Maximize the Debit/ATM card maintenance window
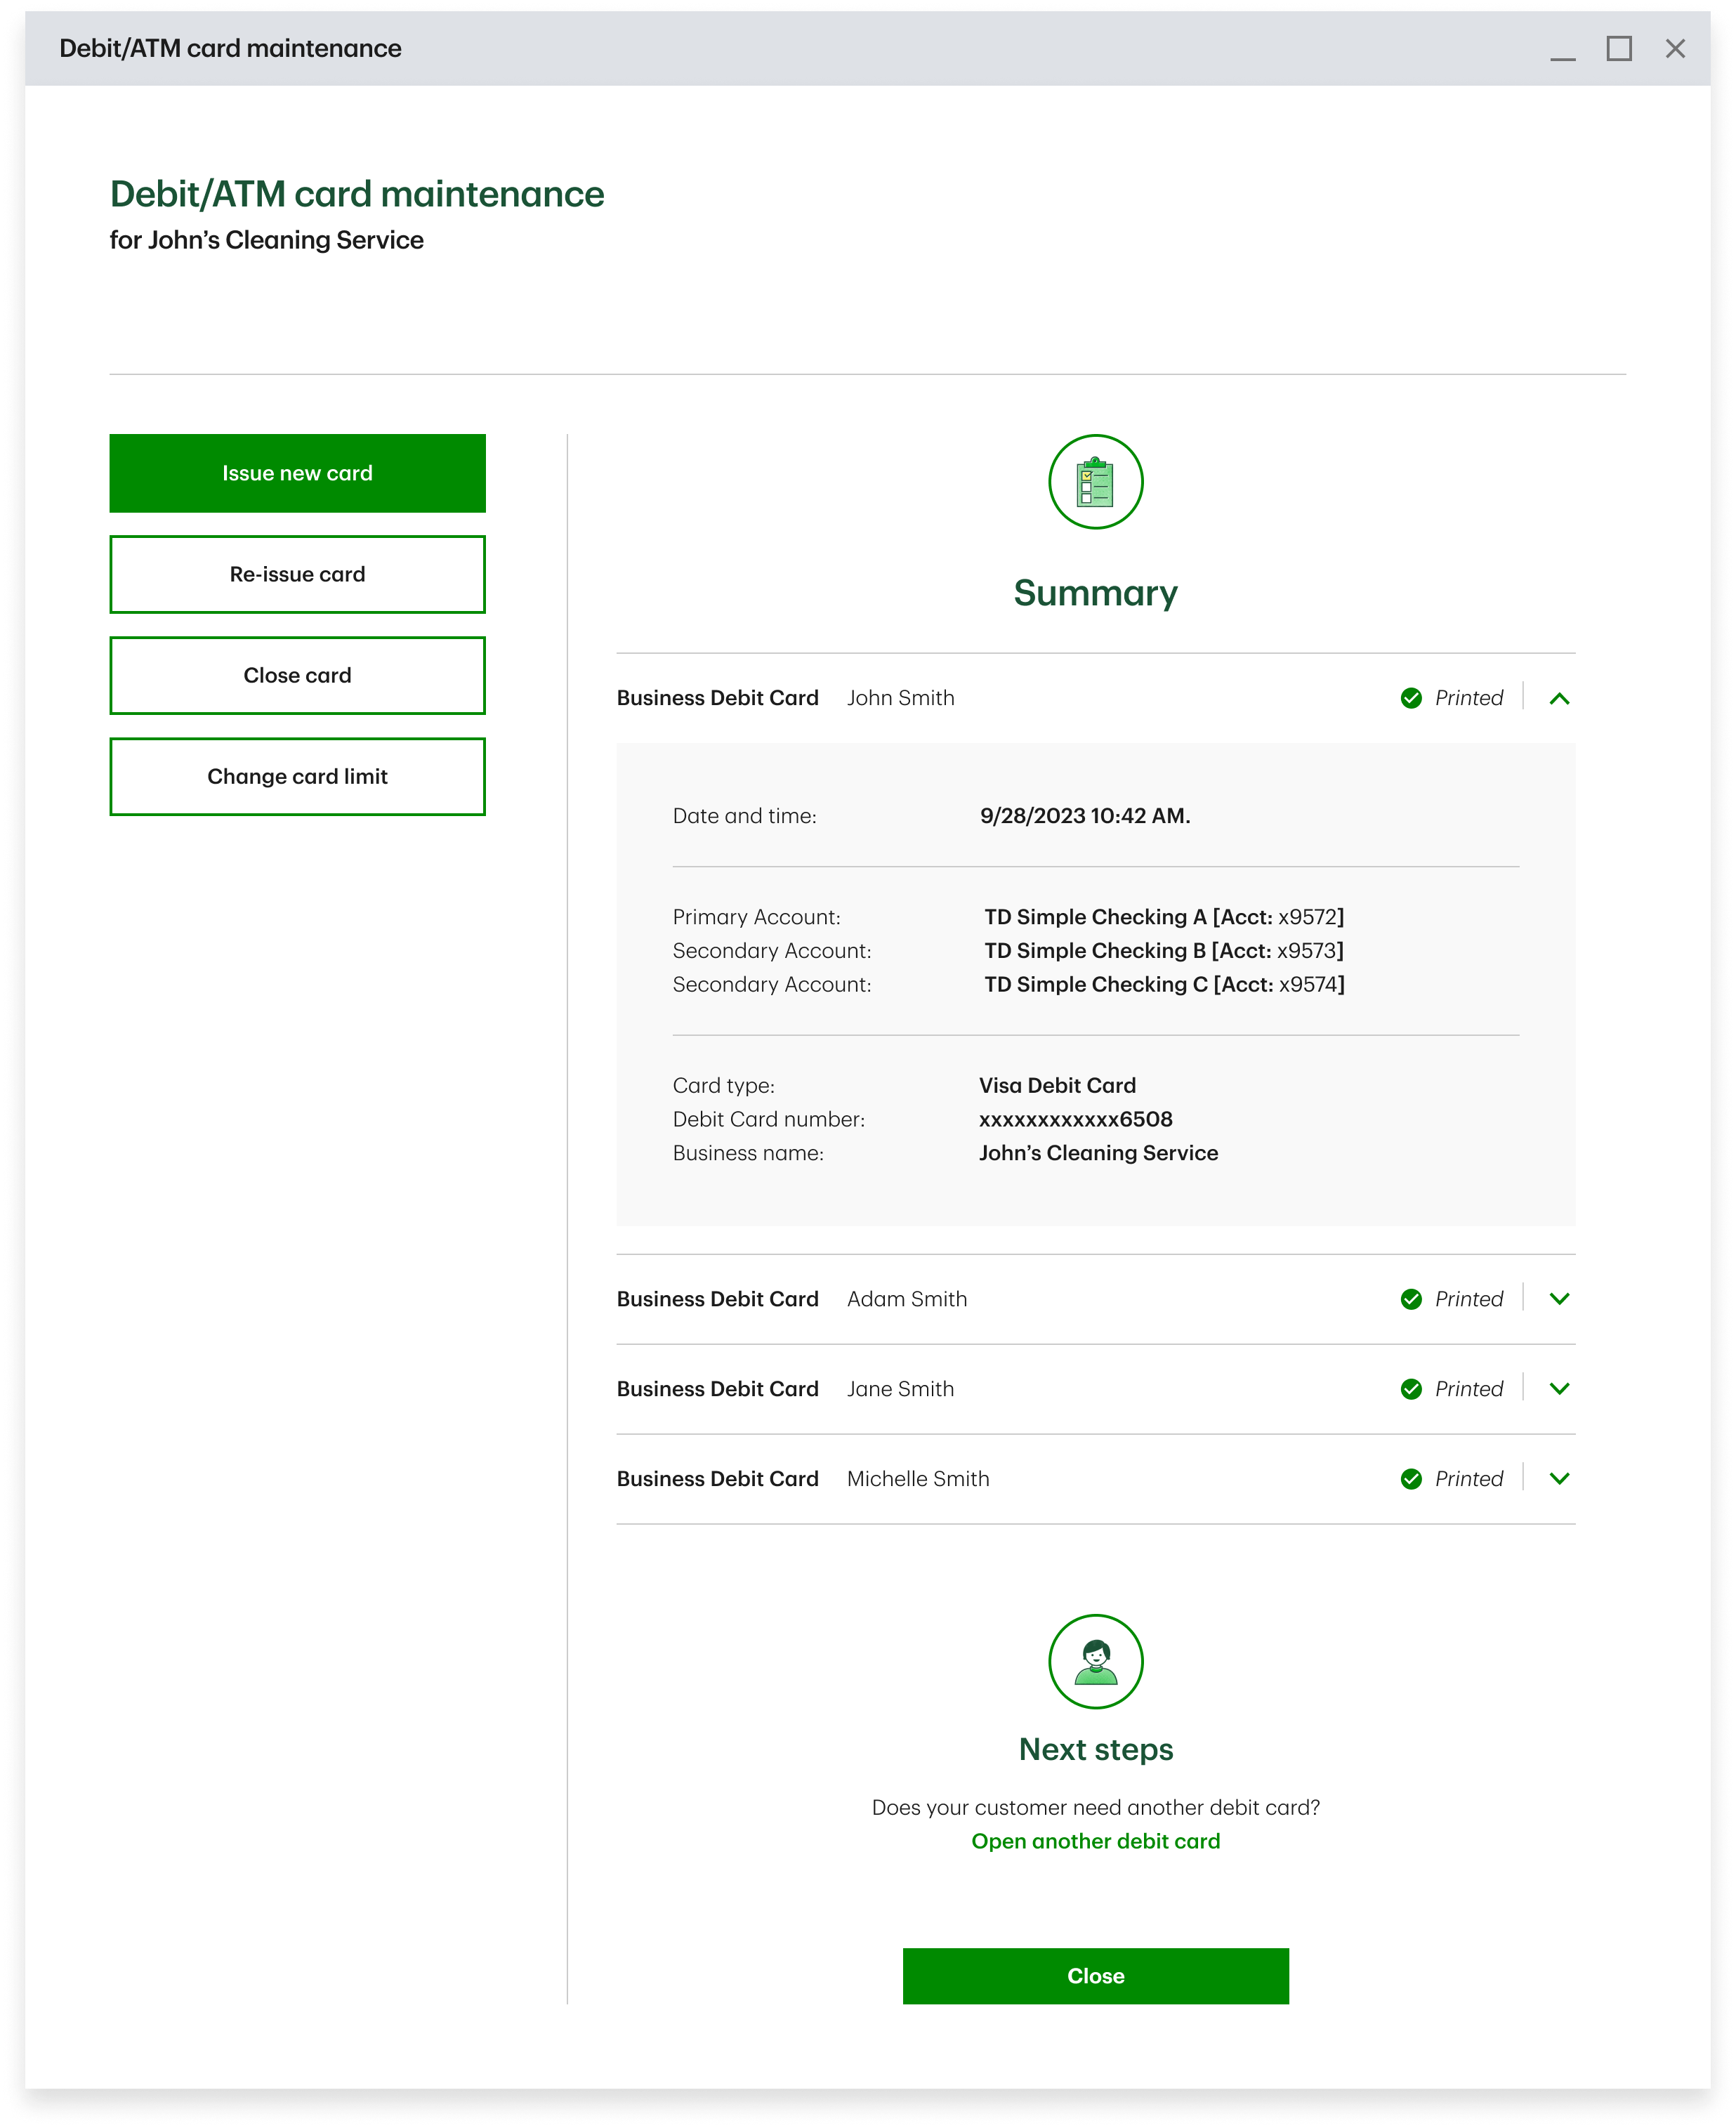Image resolution: width=1736 pixels, height=2128 pixels. click(1619, 48)
